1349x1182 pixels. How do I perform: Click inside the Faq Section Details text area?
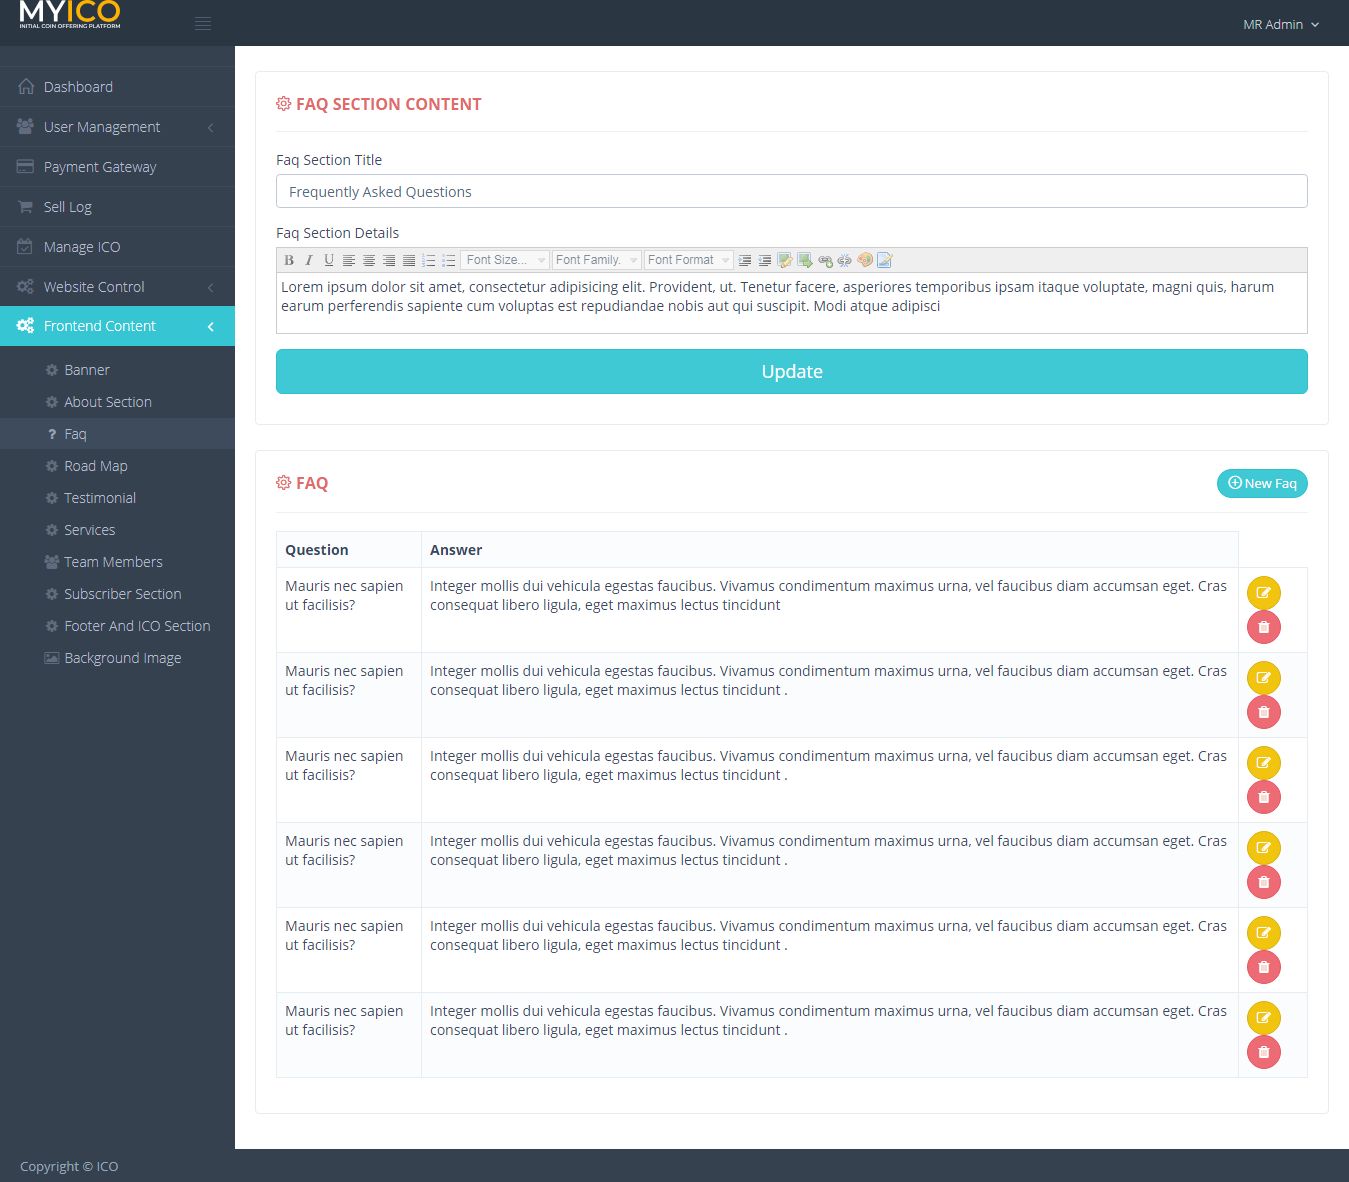(x=792, y=303)
